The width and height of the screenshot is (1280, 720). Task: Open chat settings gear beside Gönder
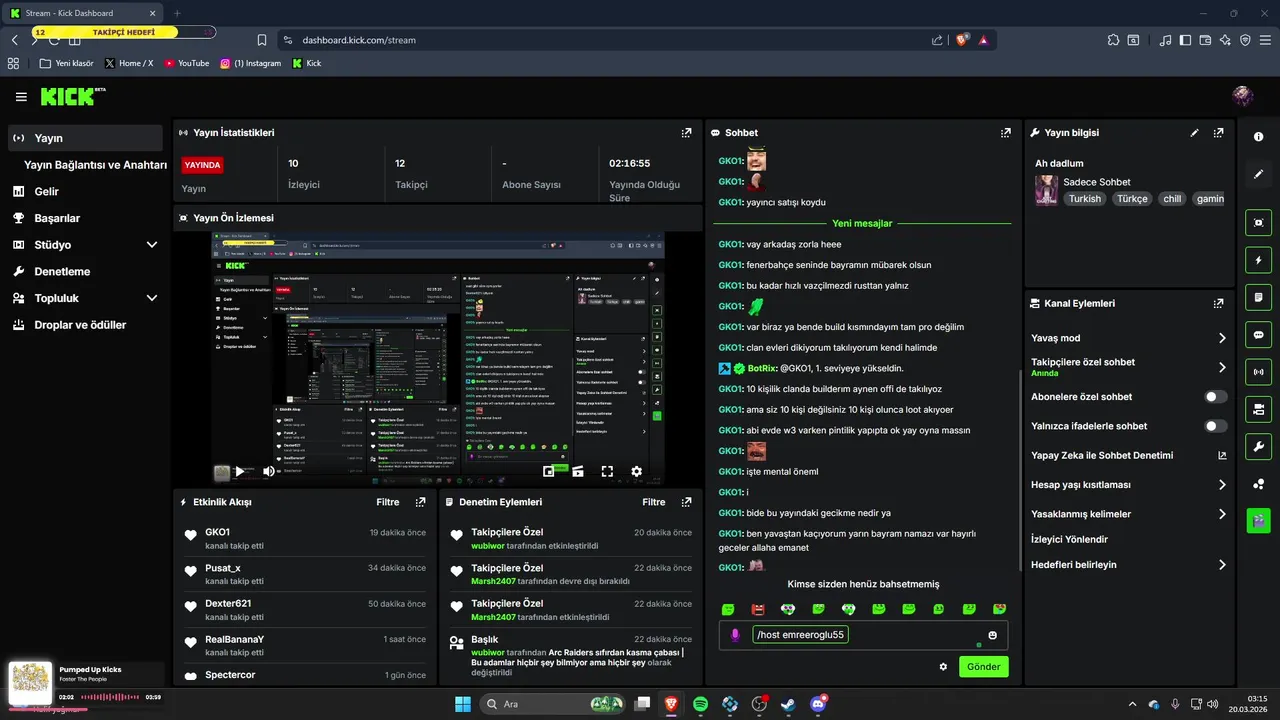[x=943, y=666]
